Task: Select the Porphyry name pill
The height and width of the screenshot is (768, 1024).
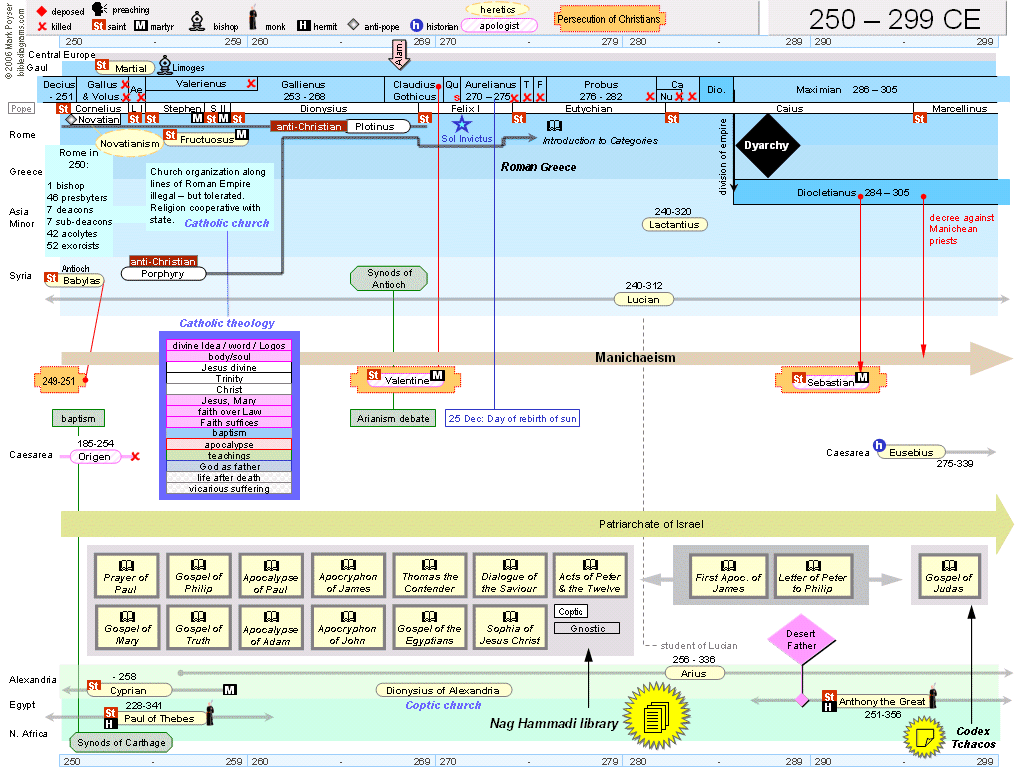Action: (162, 273)
